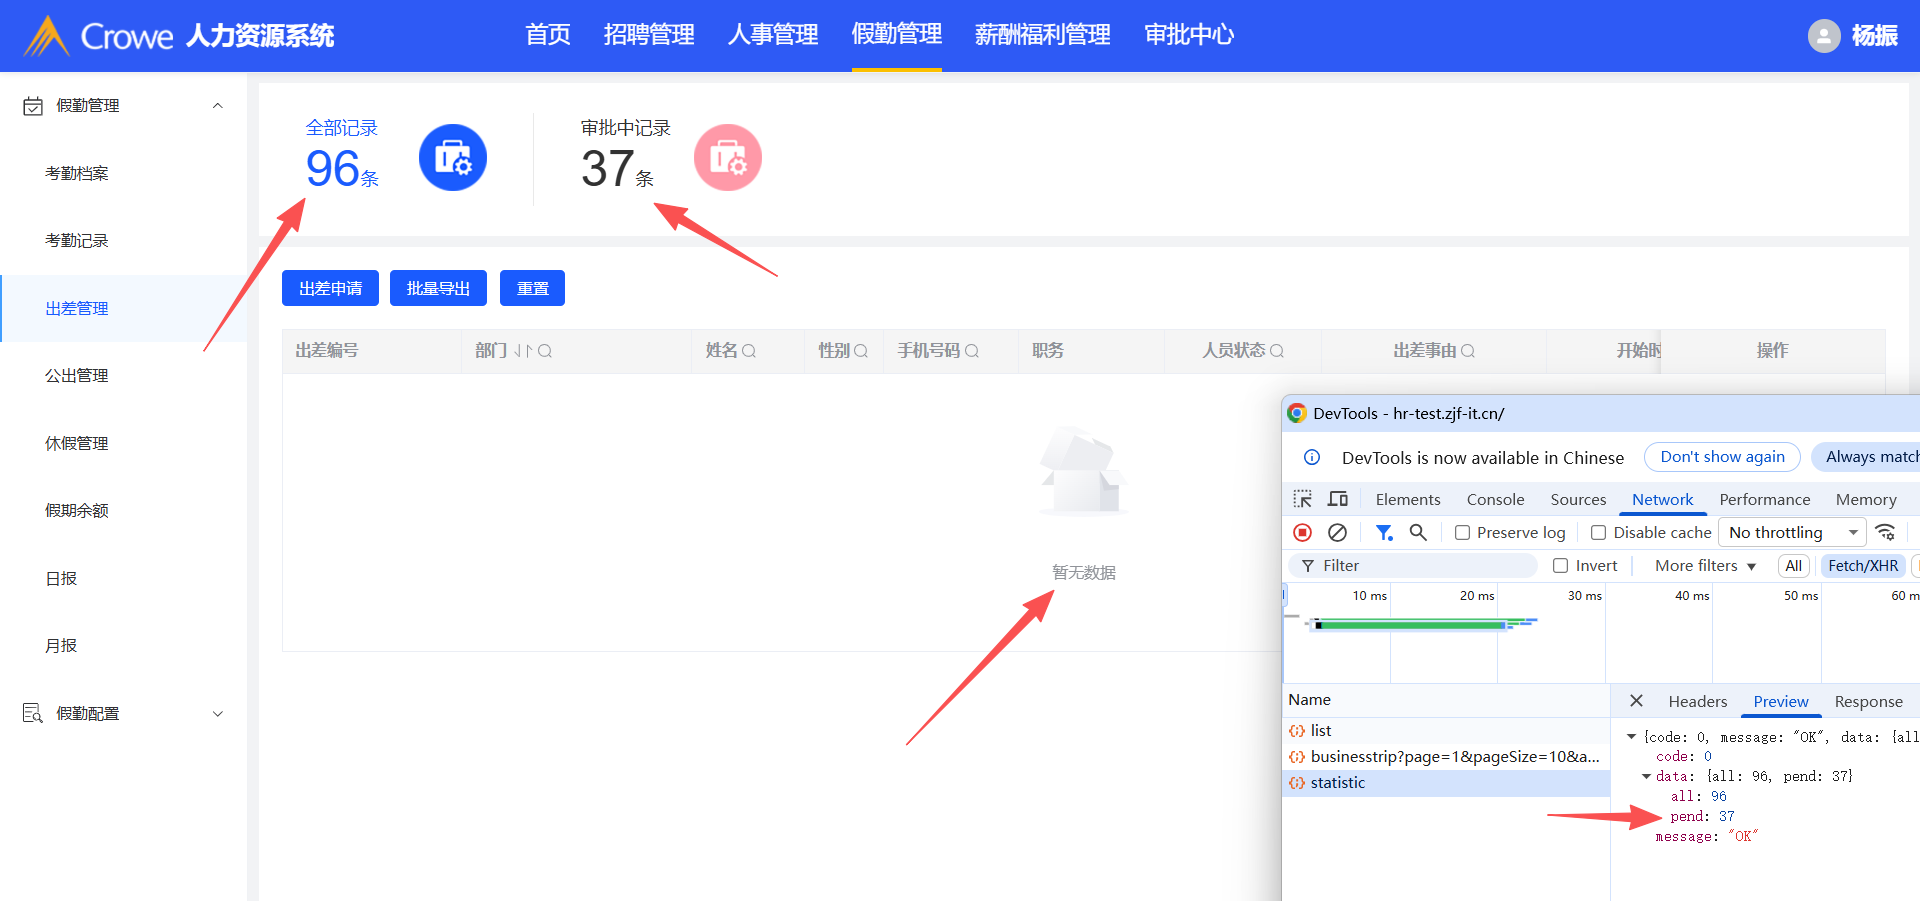1920x901 pixels.
Task: Open the user avatar for 杨振
Action: pos(1824,36)
